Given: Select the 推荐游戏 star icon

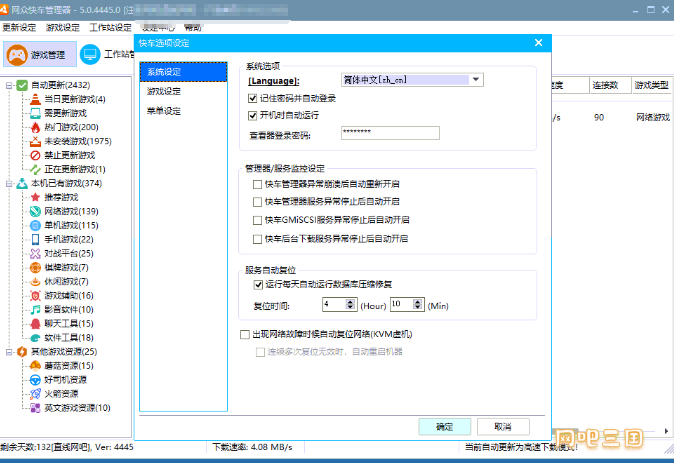Looking at the screenshot, I should coord(35,197).
